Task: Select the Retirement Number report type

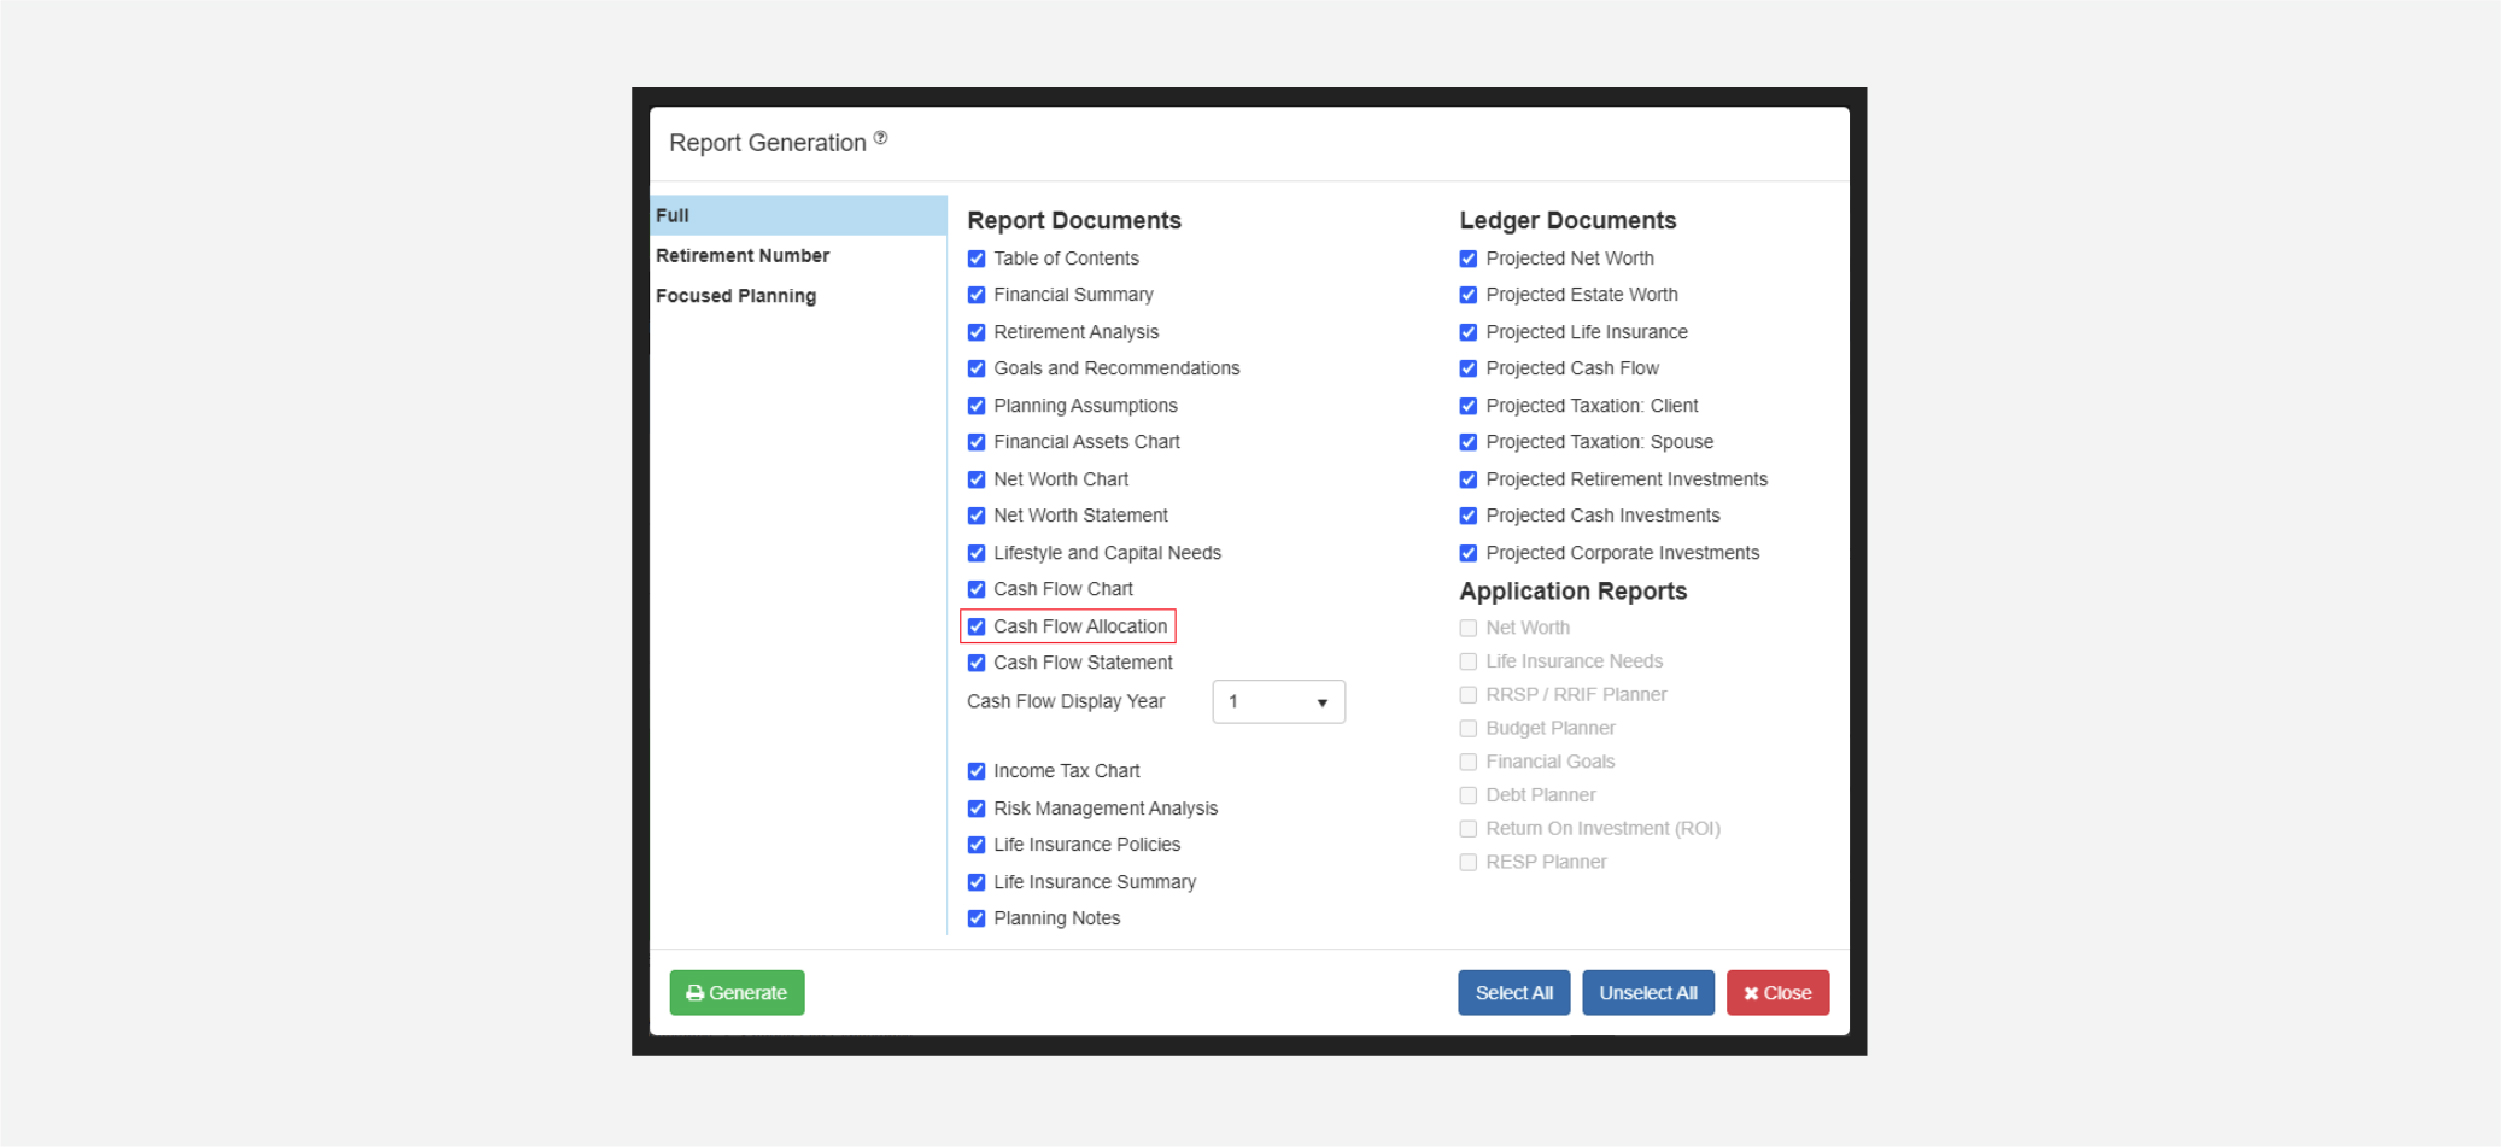Action: (743, 256)
